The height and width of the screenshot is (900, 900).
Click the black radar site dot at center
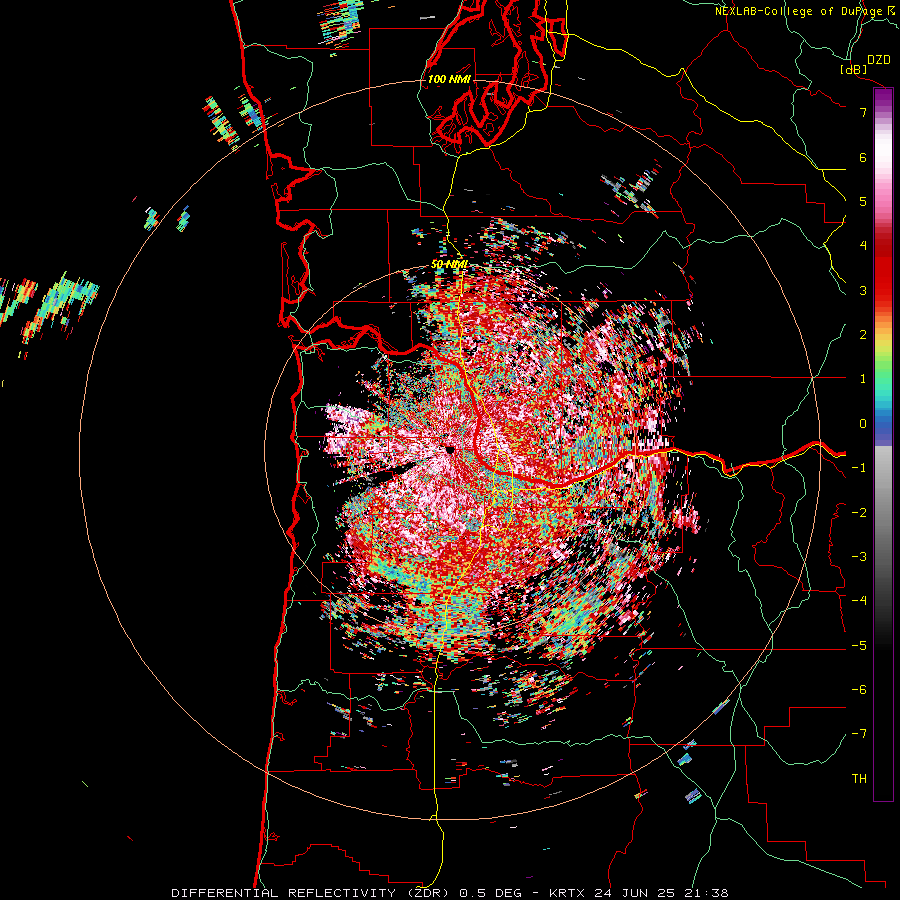(450, 450)
